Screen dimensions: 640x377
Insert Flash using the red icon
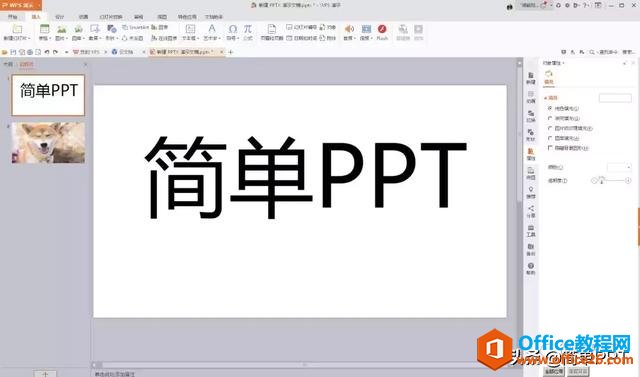[x=382, y=29]
